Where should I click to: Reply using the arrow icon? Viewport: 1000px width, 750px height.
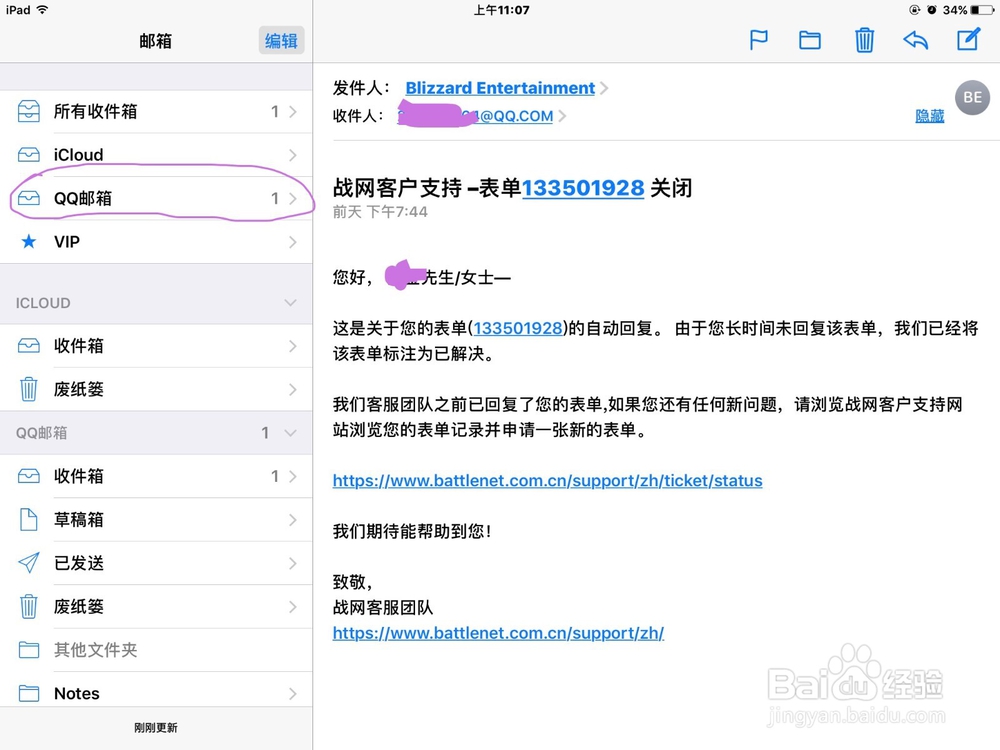(x=916, y=41)
